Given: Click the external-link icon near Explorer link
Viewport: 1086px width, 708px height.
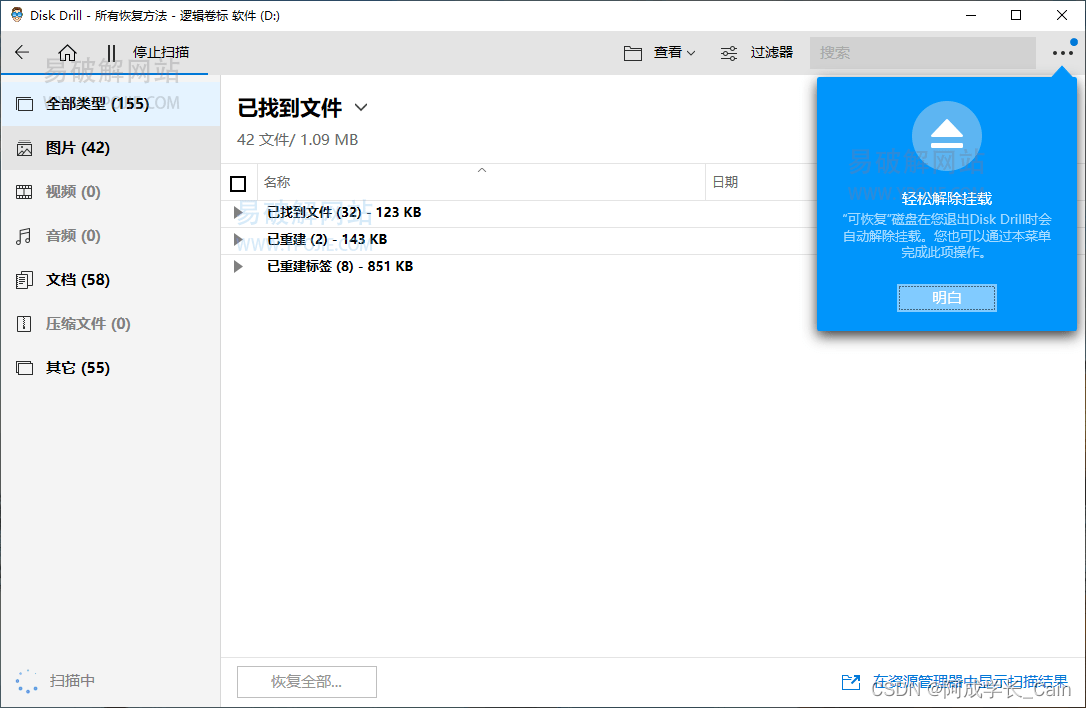Looking at the screenshot, I should (x=851, y=682).
